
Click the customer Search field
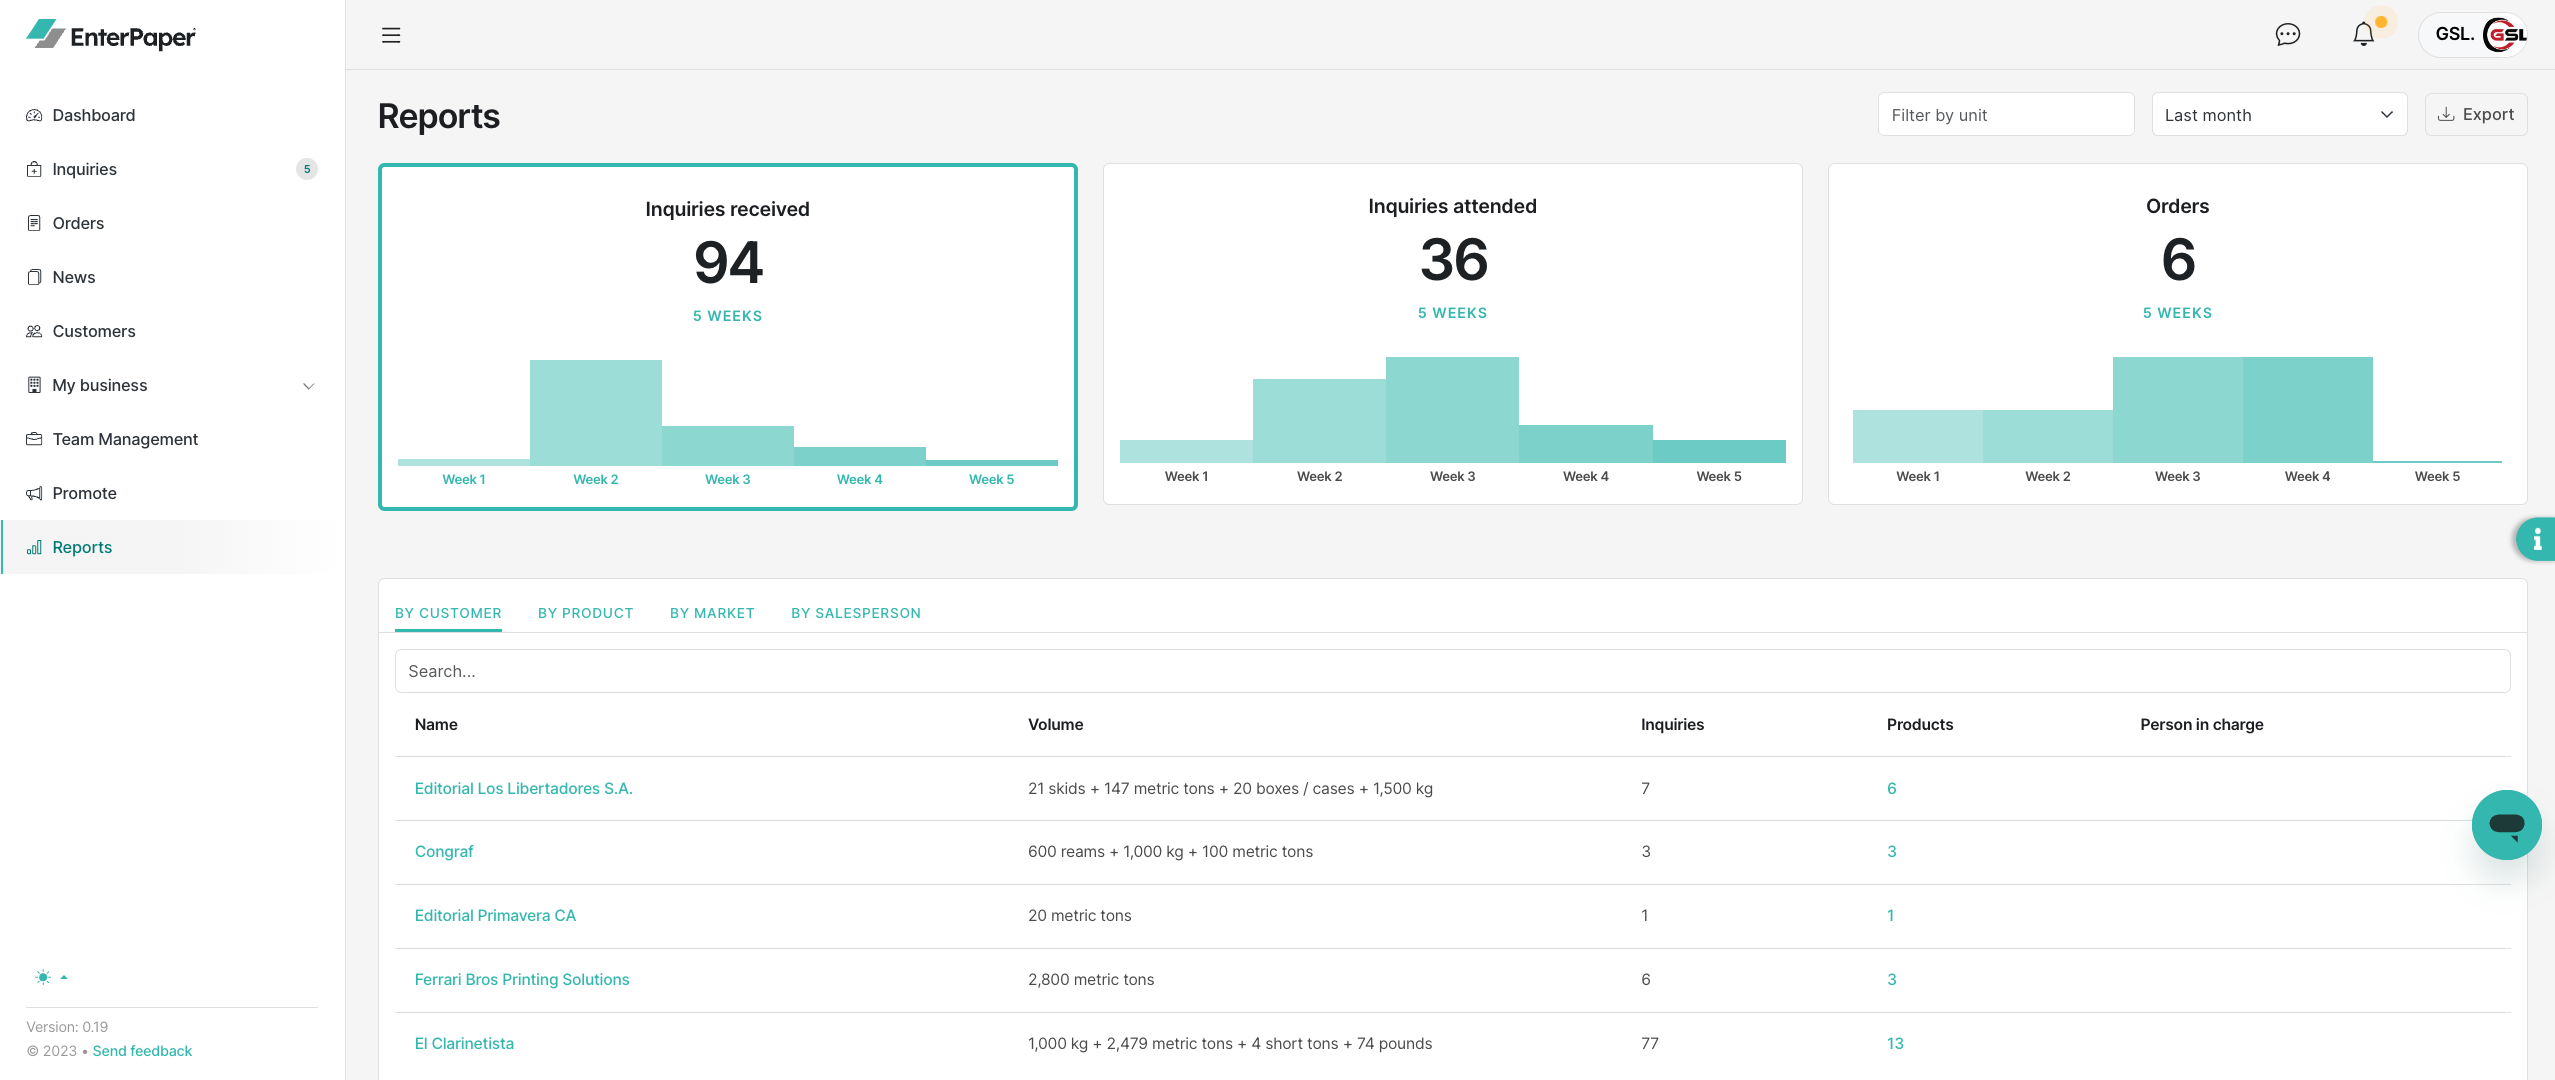coord(1452,671)
